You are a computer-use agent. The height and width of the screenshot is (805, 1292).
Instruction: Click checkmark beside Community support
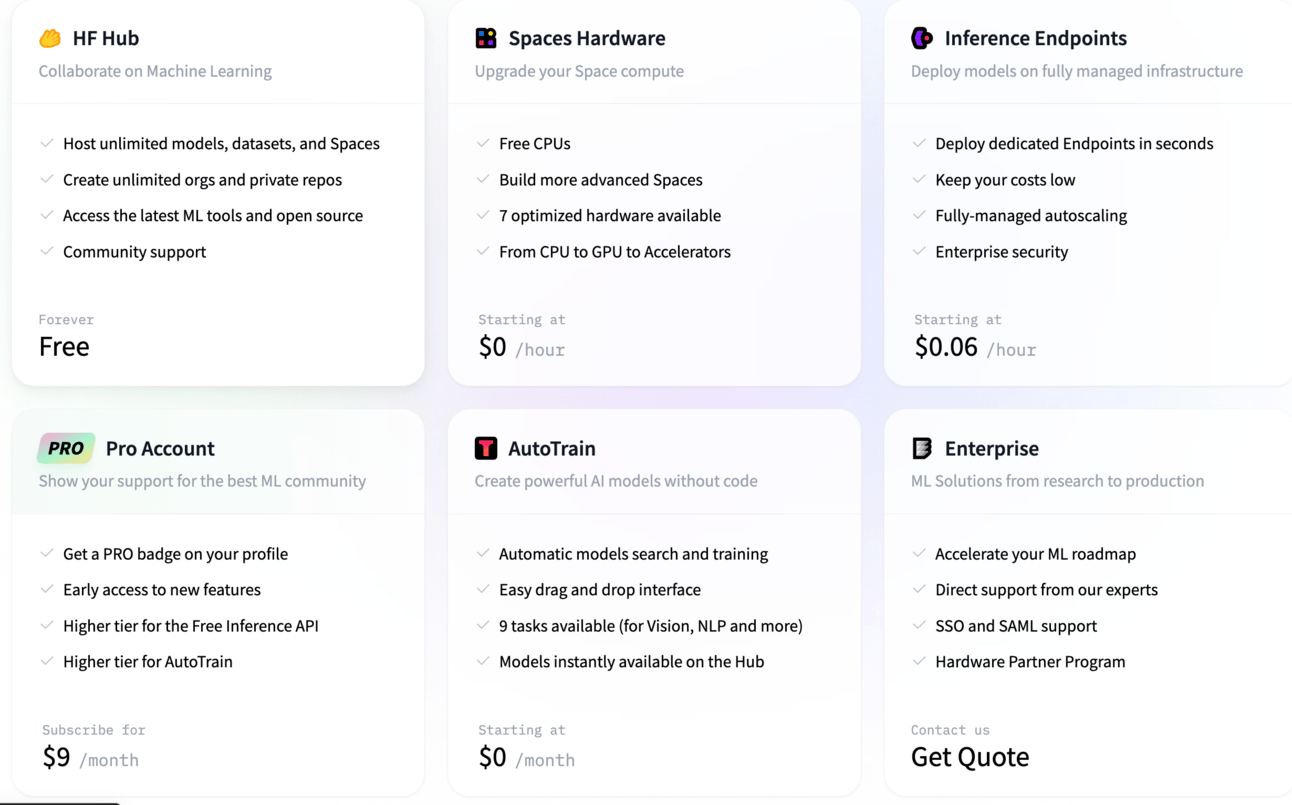47,251
